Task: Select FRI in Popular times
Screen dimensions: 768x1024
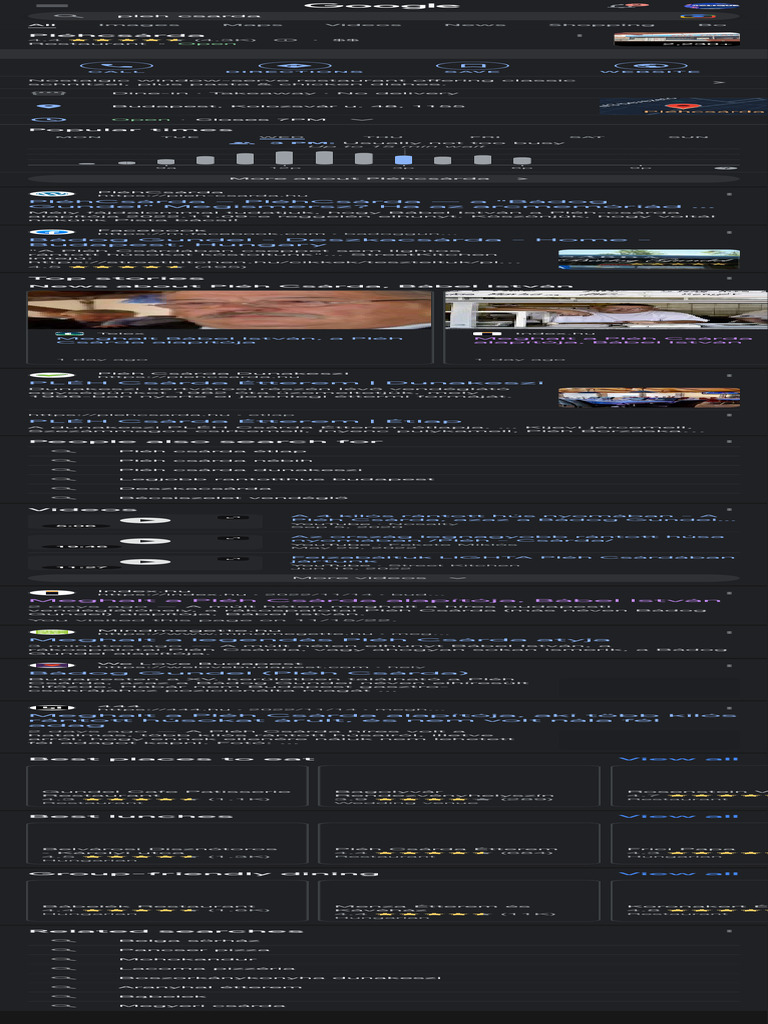Action: (485, 137)
